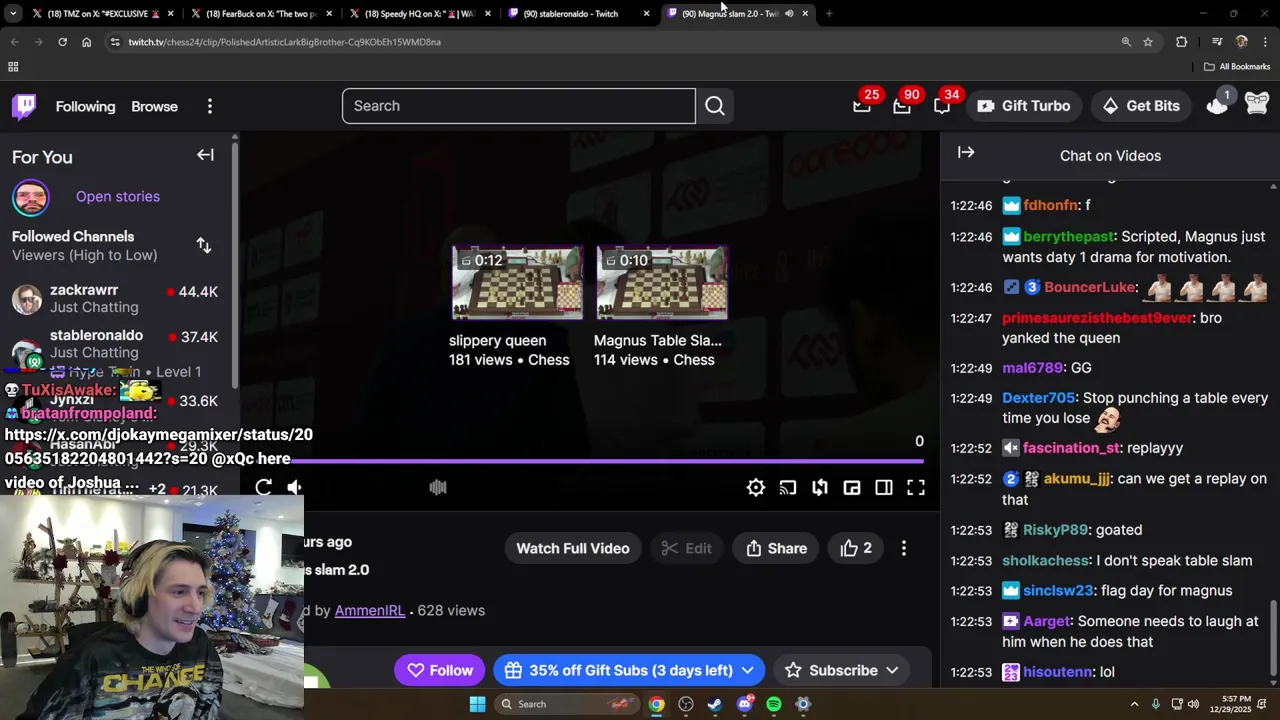Click the search magnifier button
The width and height of the screenshot is (1280, 720).
715,106
